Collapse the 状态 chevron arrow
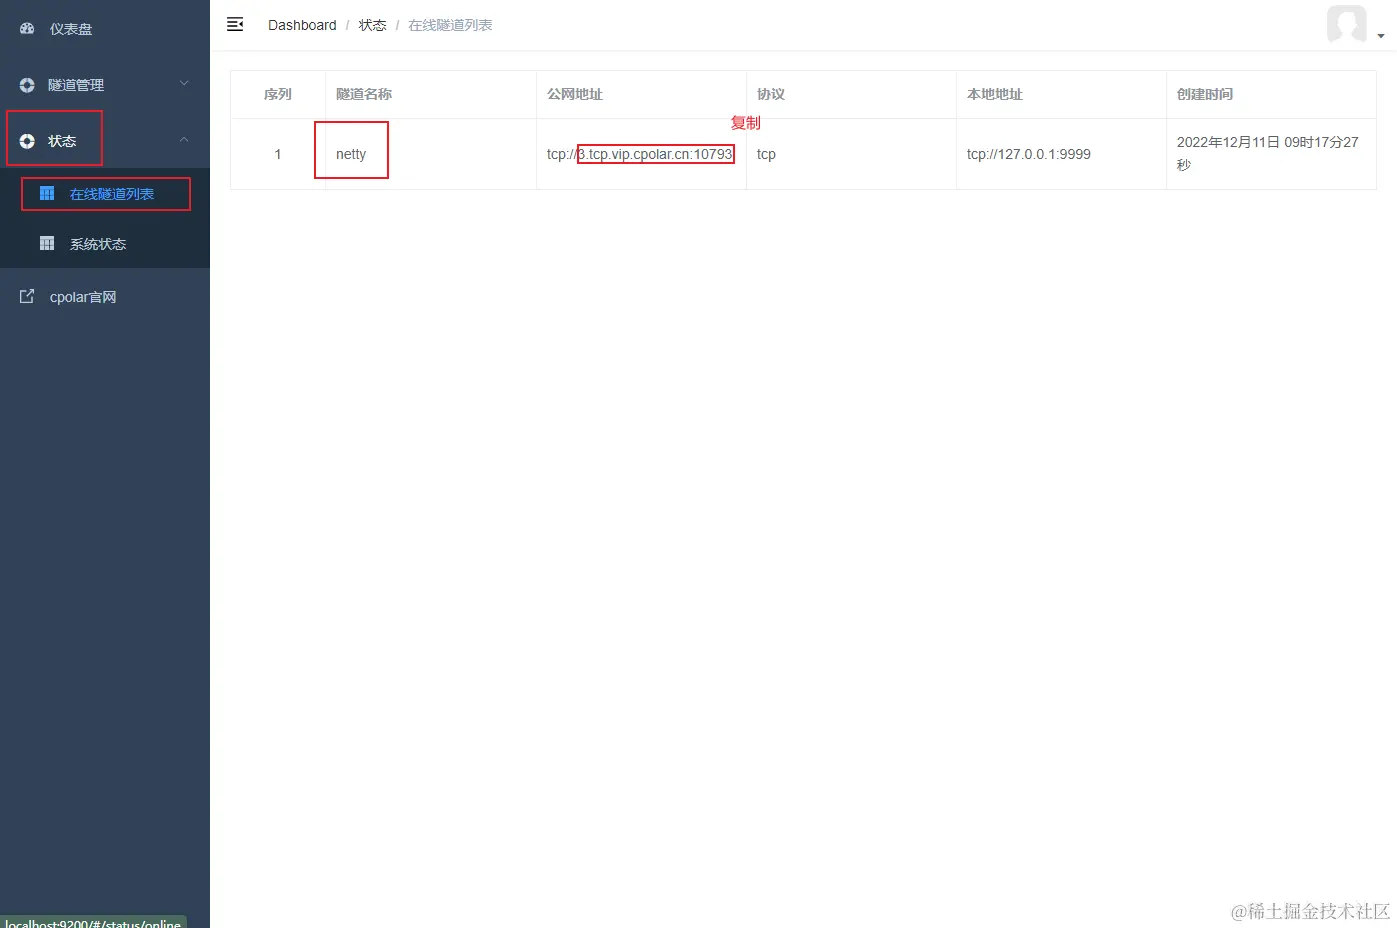 184,140
